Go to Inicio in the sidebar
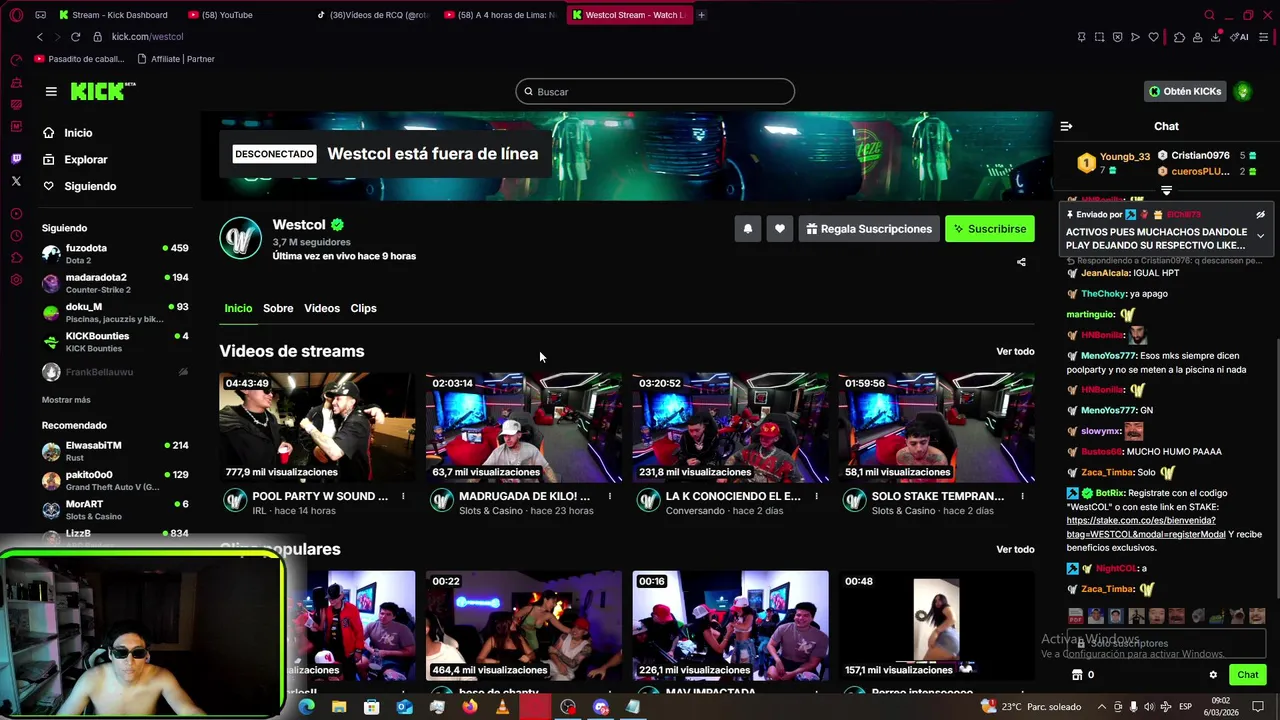 tap(78, 133)
